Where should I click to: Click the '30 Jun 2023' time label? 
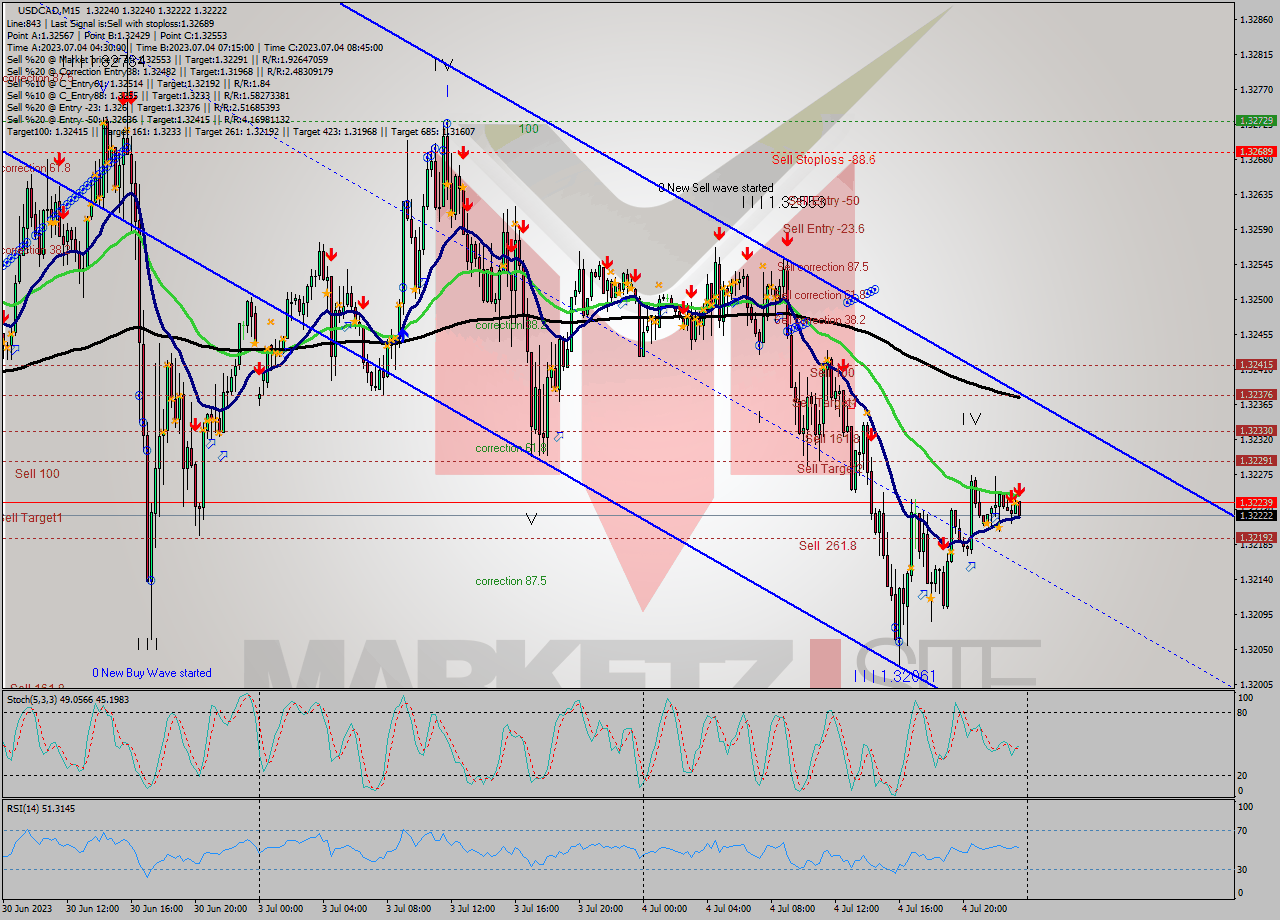(27, 909)
